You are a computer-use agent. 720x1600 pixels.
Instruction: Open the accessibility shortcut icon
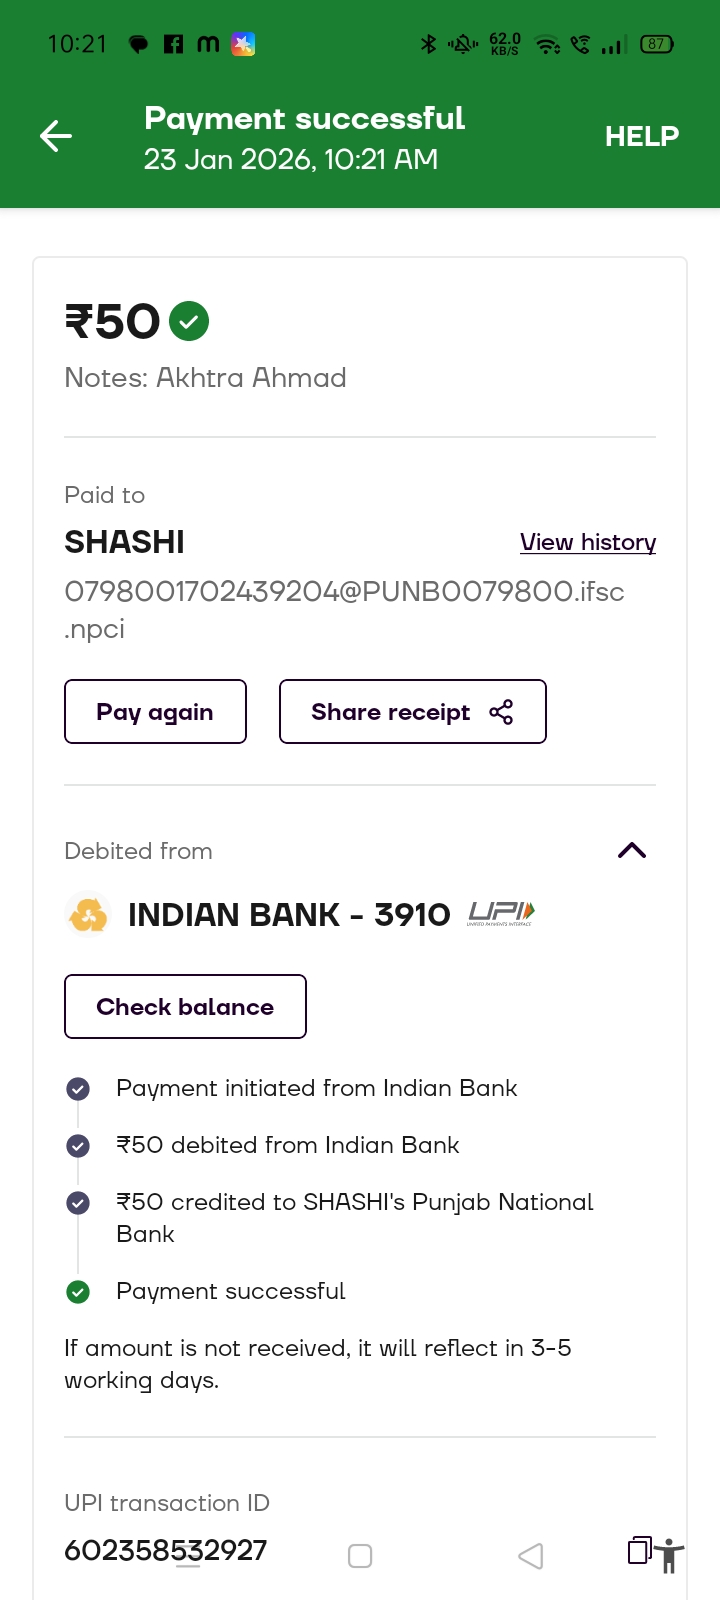[x=669, y=1557]
